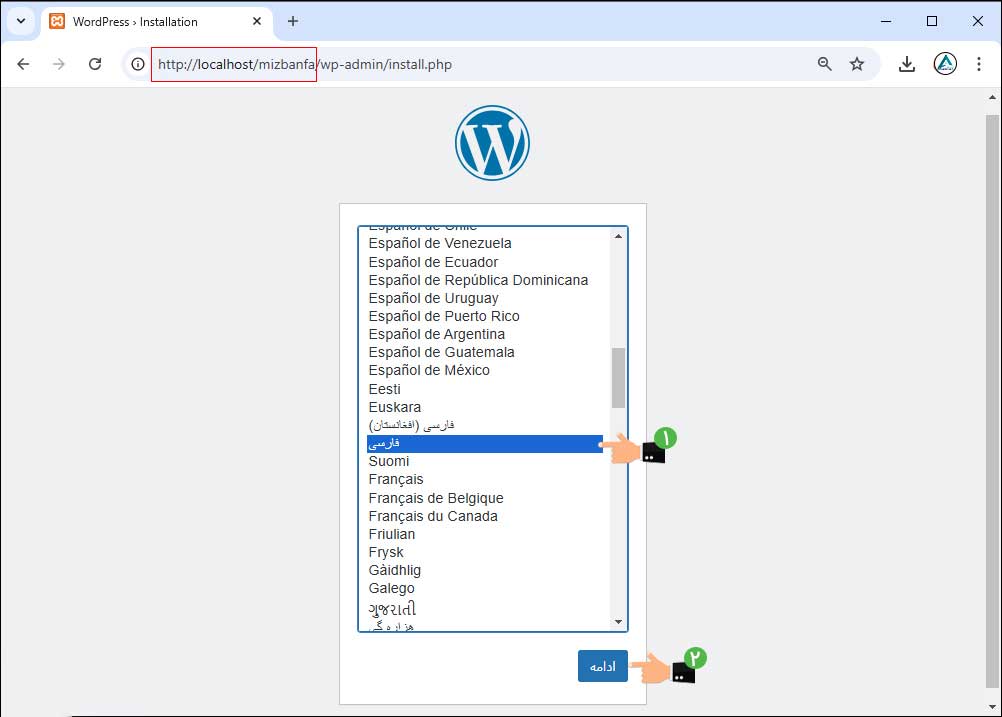Viewport: 1002px width, 717px height.
Task: Open the zoom magnifier icon in address bar
Action: (824, 64)
